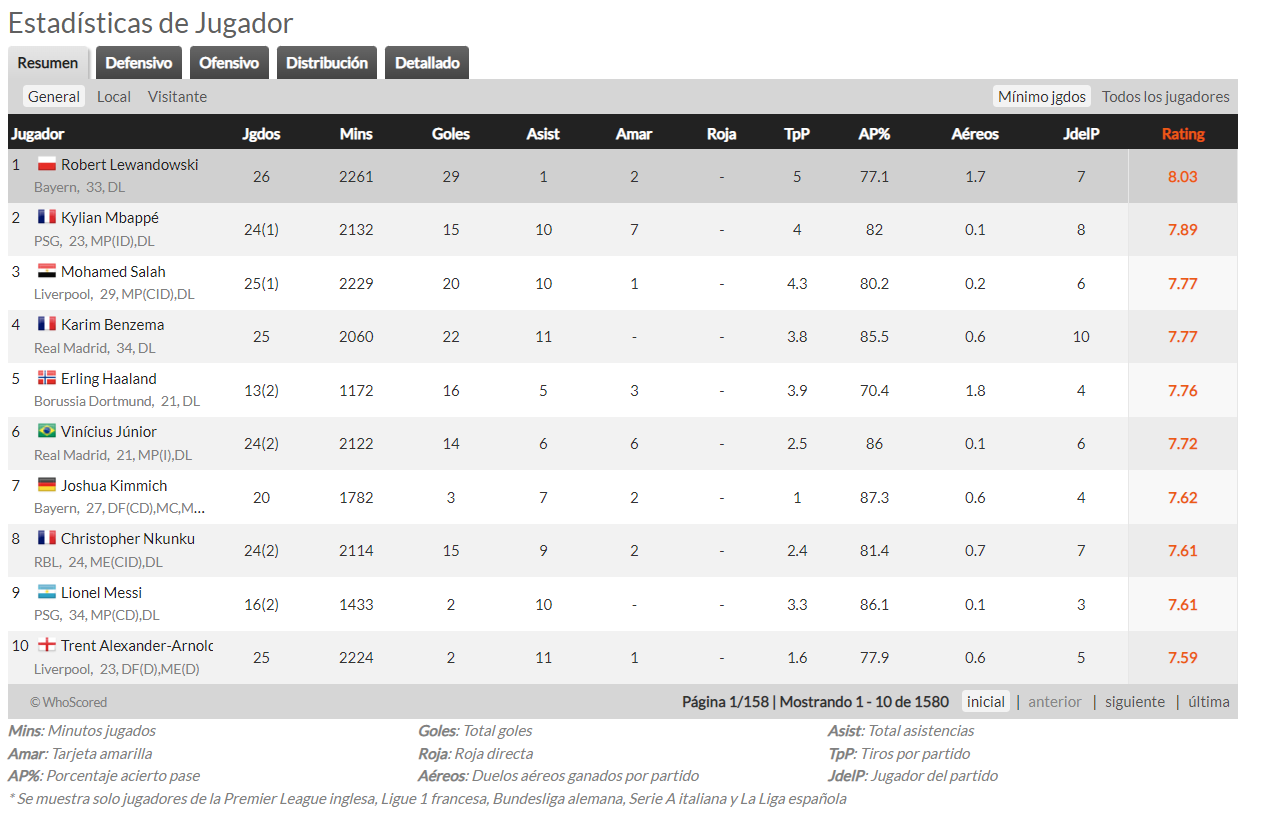Select the Local filter option
Screen dimensions: 1275x833
click(114, 96)
